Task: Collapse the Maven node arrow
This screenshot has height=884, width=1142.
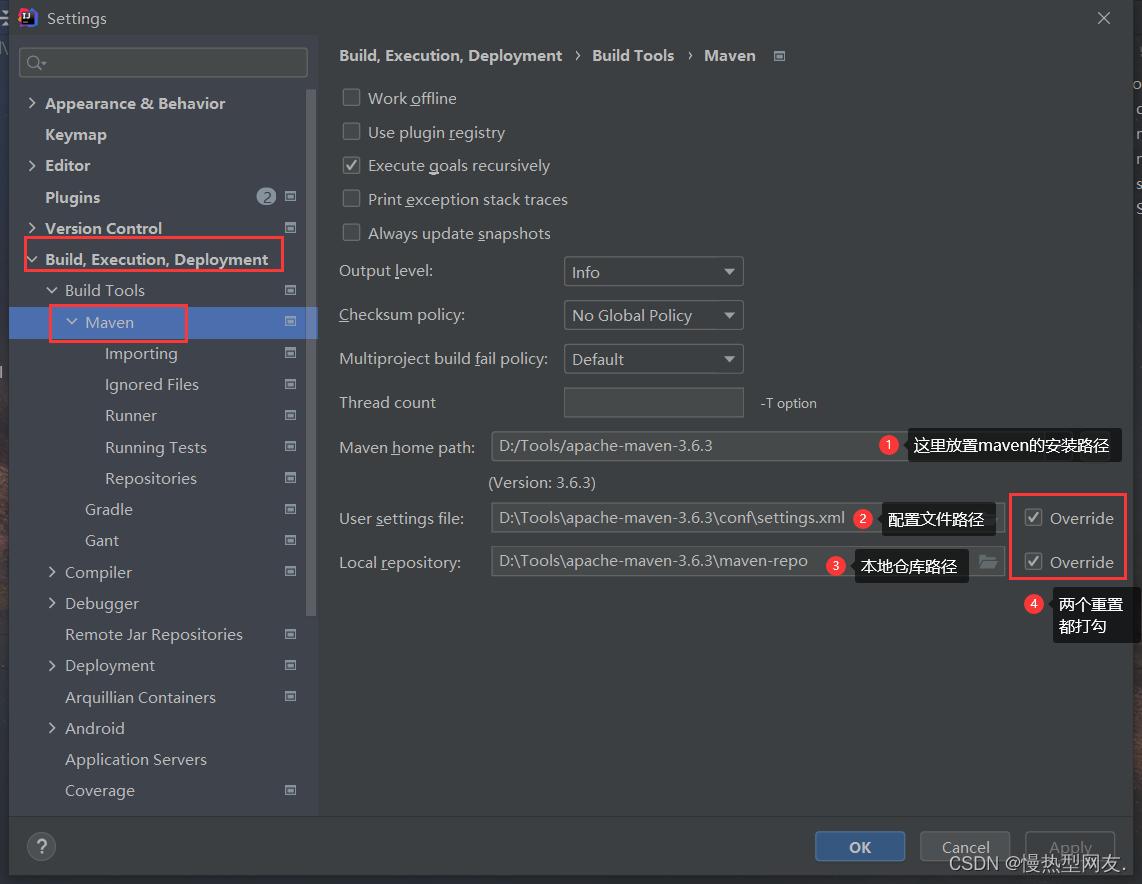Action: click(71, 322)
